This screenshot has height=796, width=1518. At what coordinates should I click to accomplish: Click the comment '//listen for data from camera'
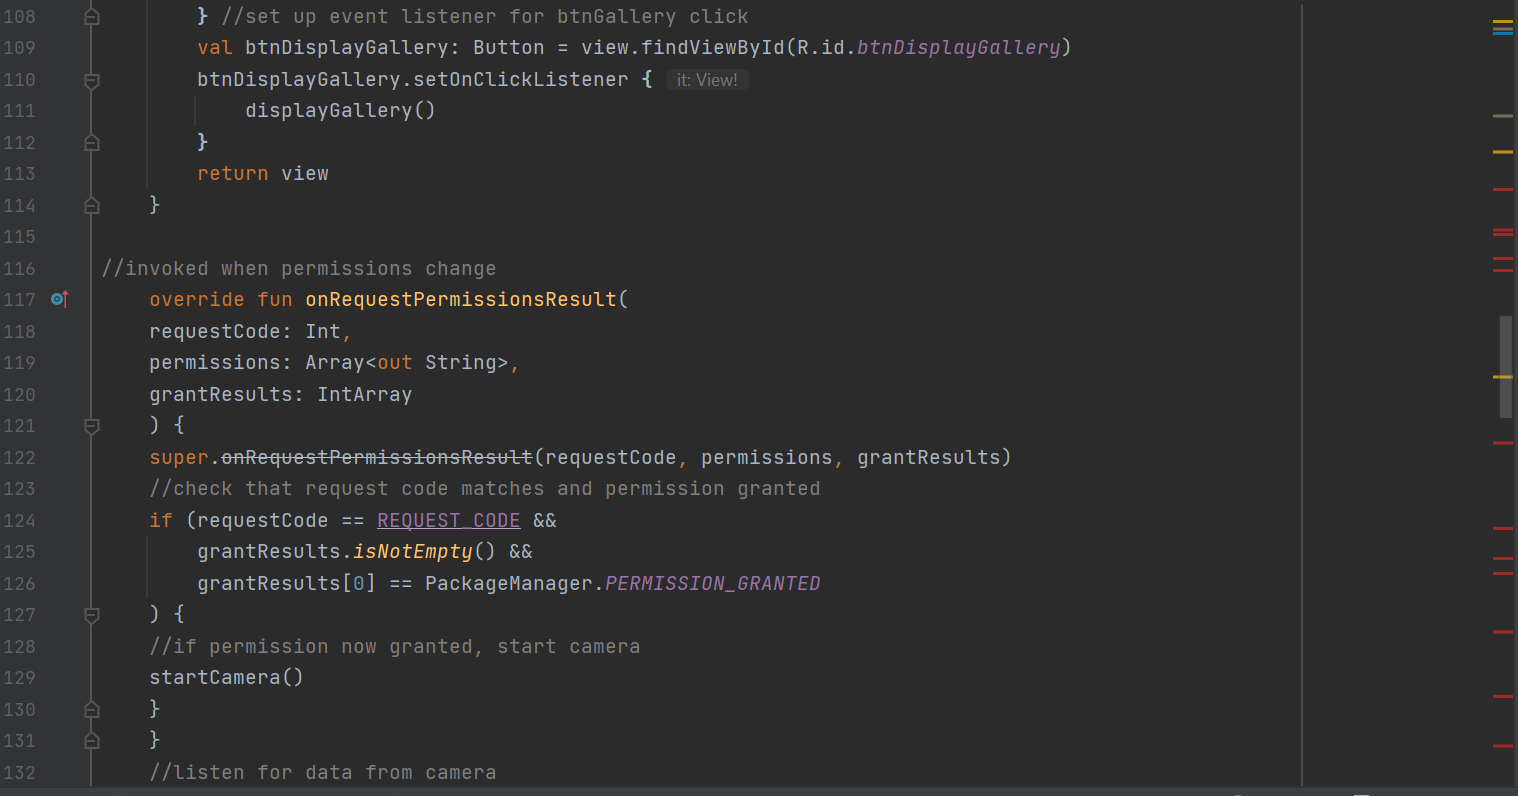[x=323, y=772]
